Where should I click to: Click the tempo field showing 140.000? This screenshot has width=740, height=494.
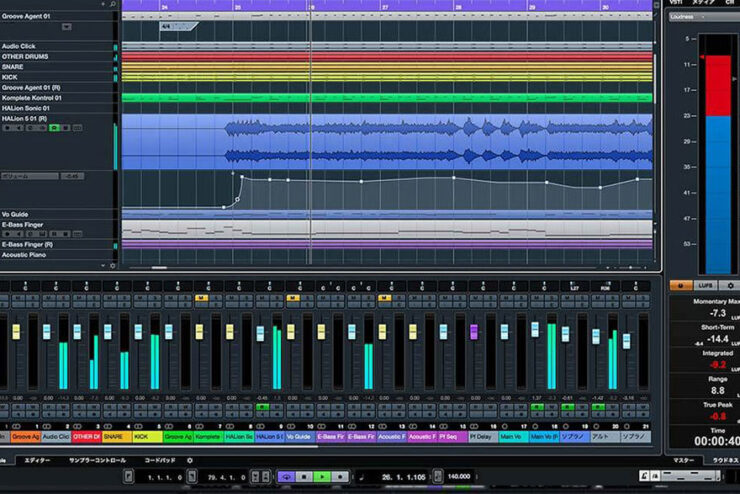(x=459, y=477)
